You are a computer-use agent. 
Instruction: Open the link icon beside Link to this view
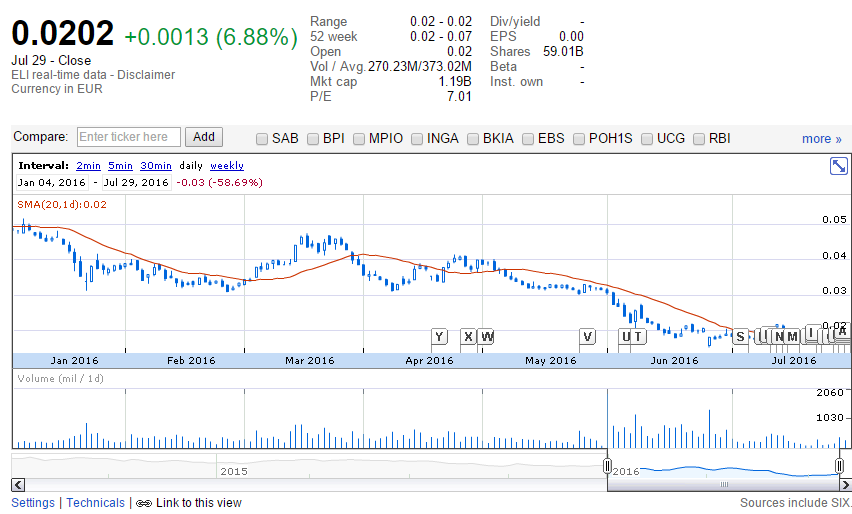click(143, 504)
